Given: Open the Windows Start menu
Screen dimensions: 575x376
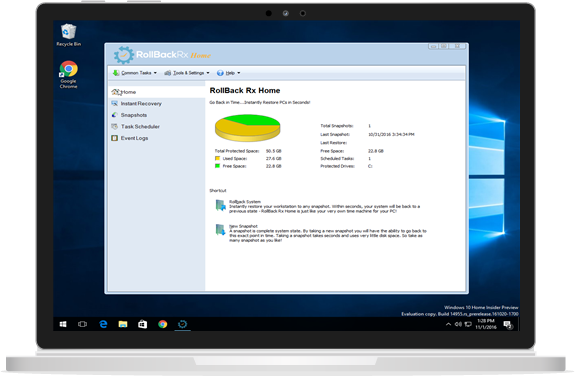Looking at the screenshot, I should pos(63,324).
